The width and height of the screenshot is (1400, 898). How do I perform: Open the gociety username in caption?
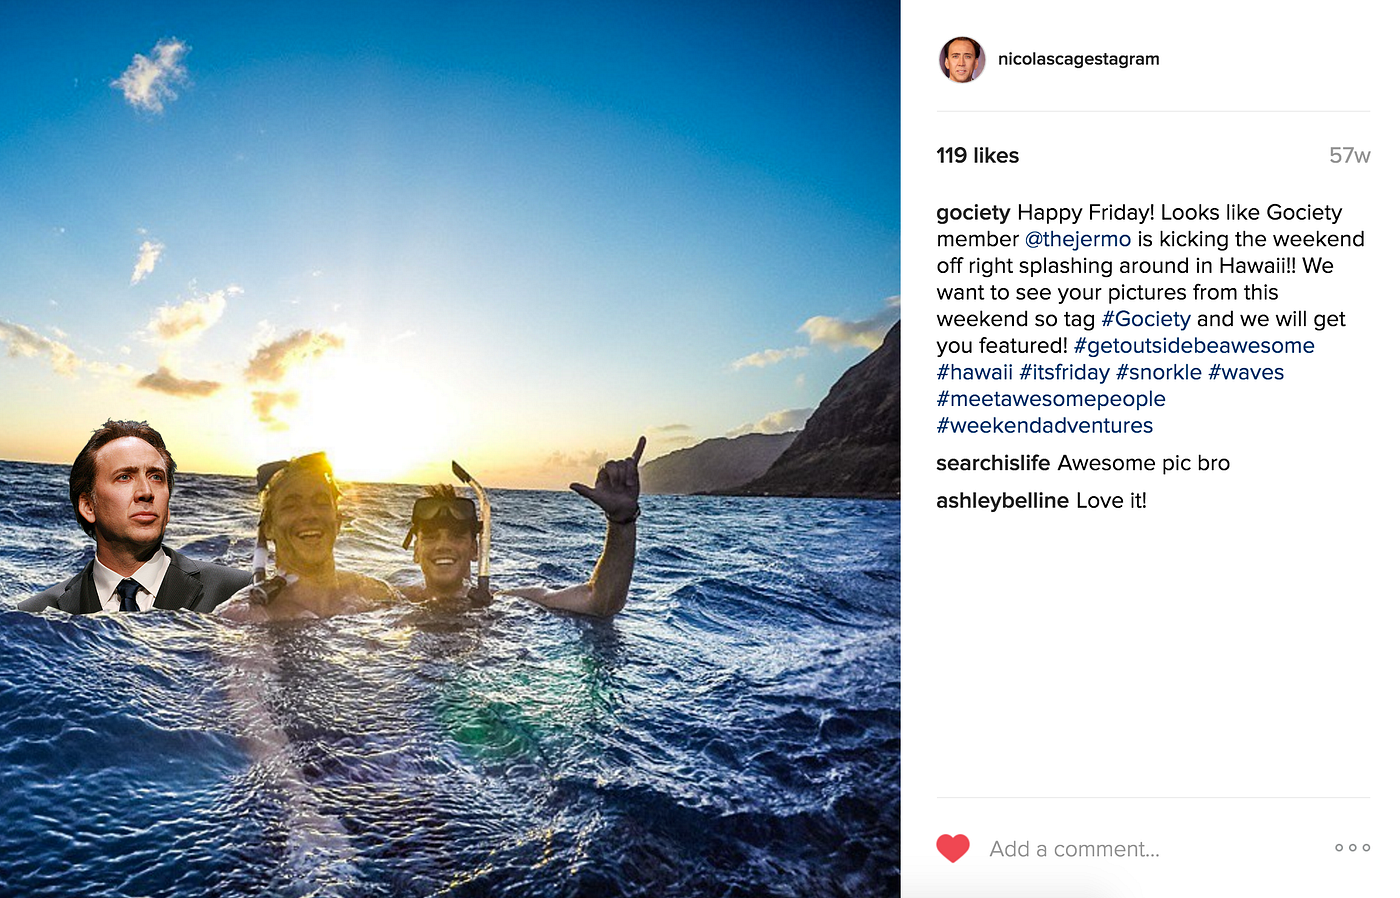[x=973, y=213]
